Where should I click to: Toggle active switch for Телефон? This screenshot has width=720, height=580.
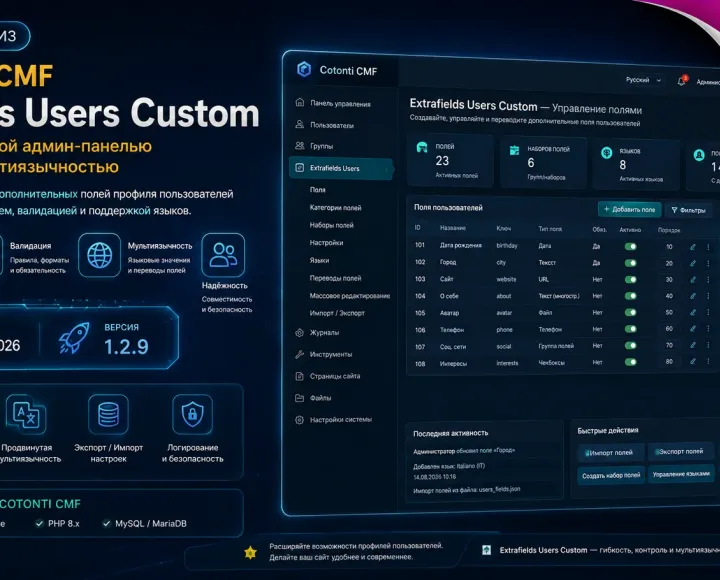point(630,329)
